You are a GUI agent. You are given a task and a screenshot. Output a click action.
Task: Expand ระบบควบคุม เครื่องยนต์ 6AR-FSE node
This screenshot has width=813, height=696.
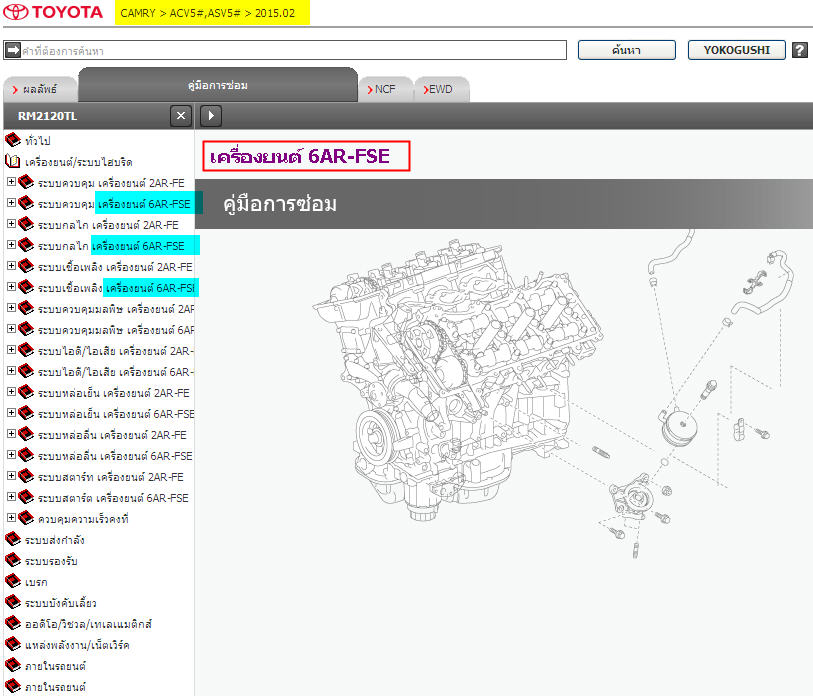pos(11,202)
